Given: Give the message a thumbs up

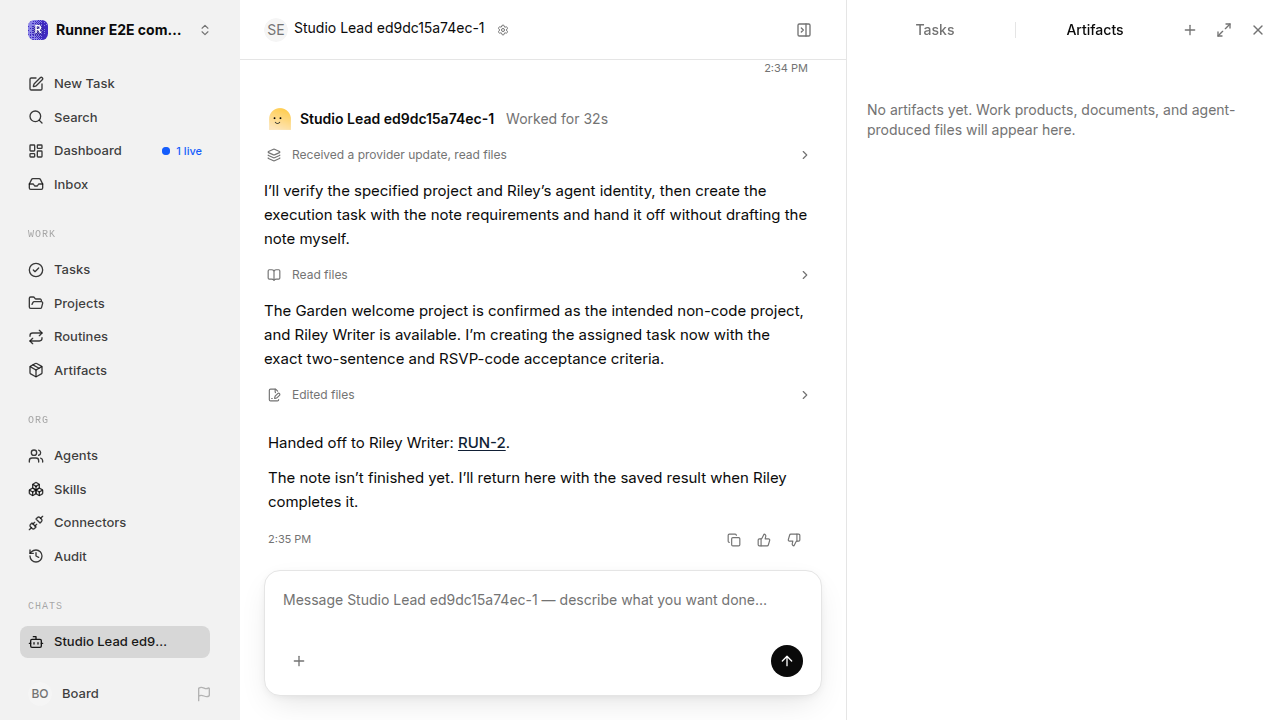Looking at the screenshot, I should 764,540.
